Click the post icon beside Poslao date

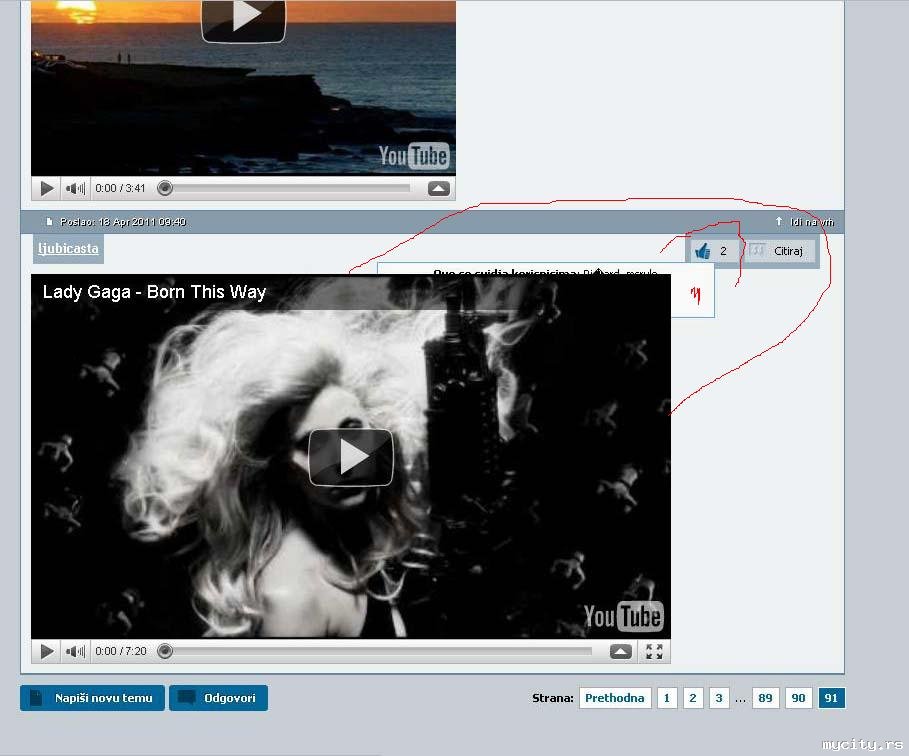coord(49,221)
